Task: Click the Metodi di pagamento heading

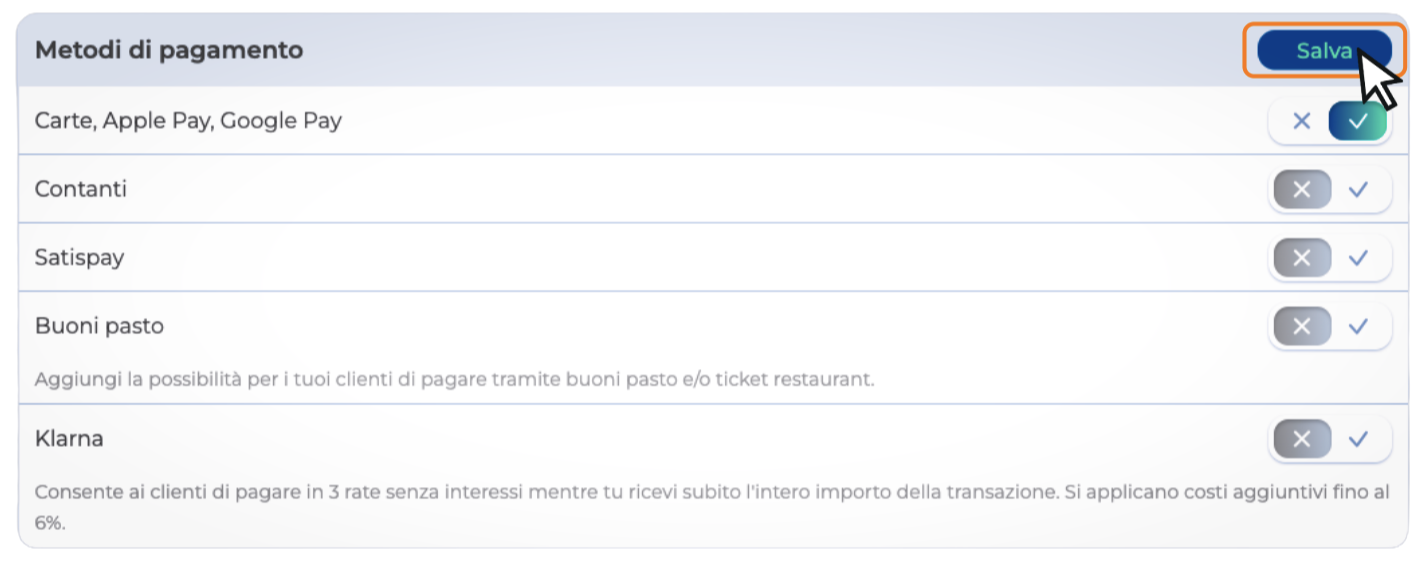Action: pos(168,49)
